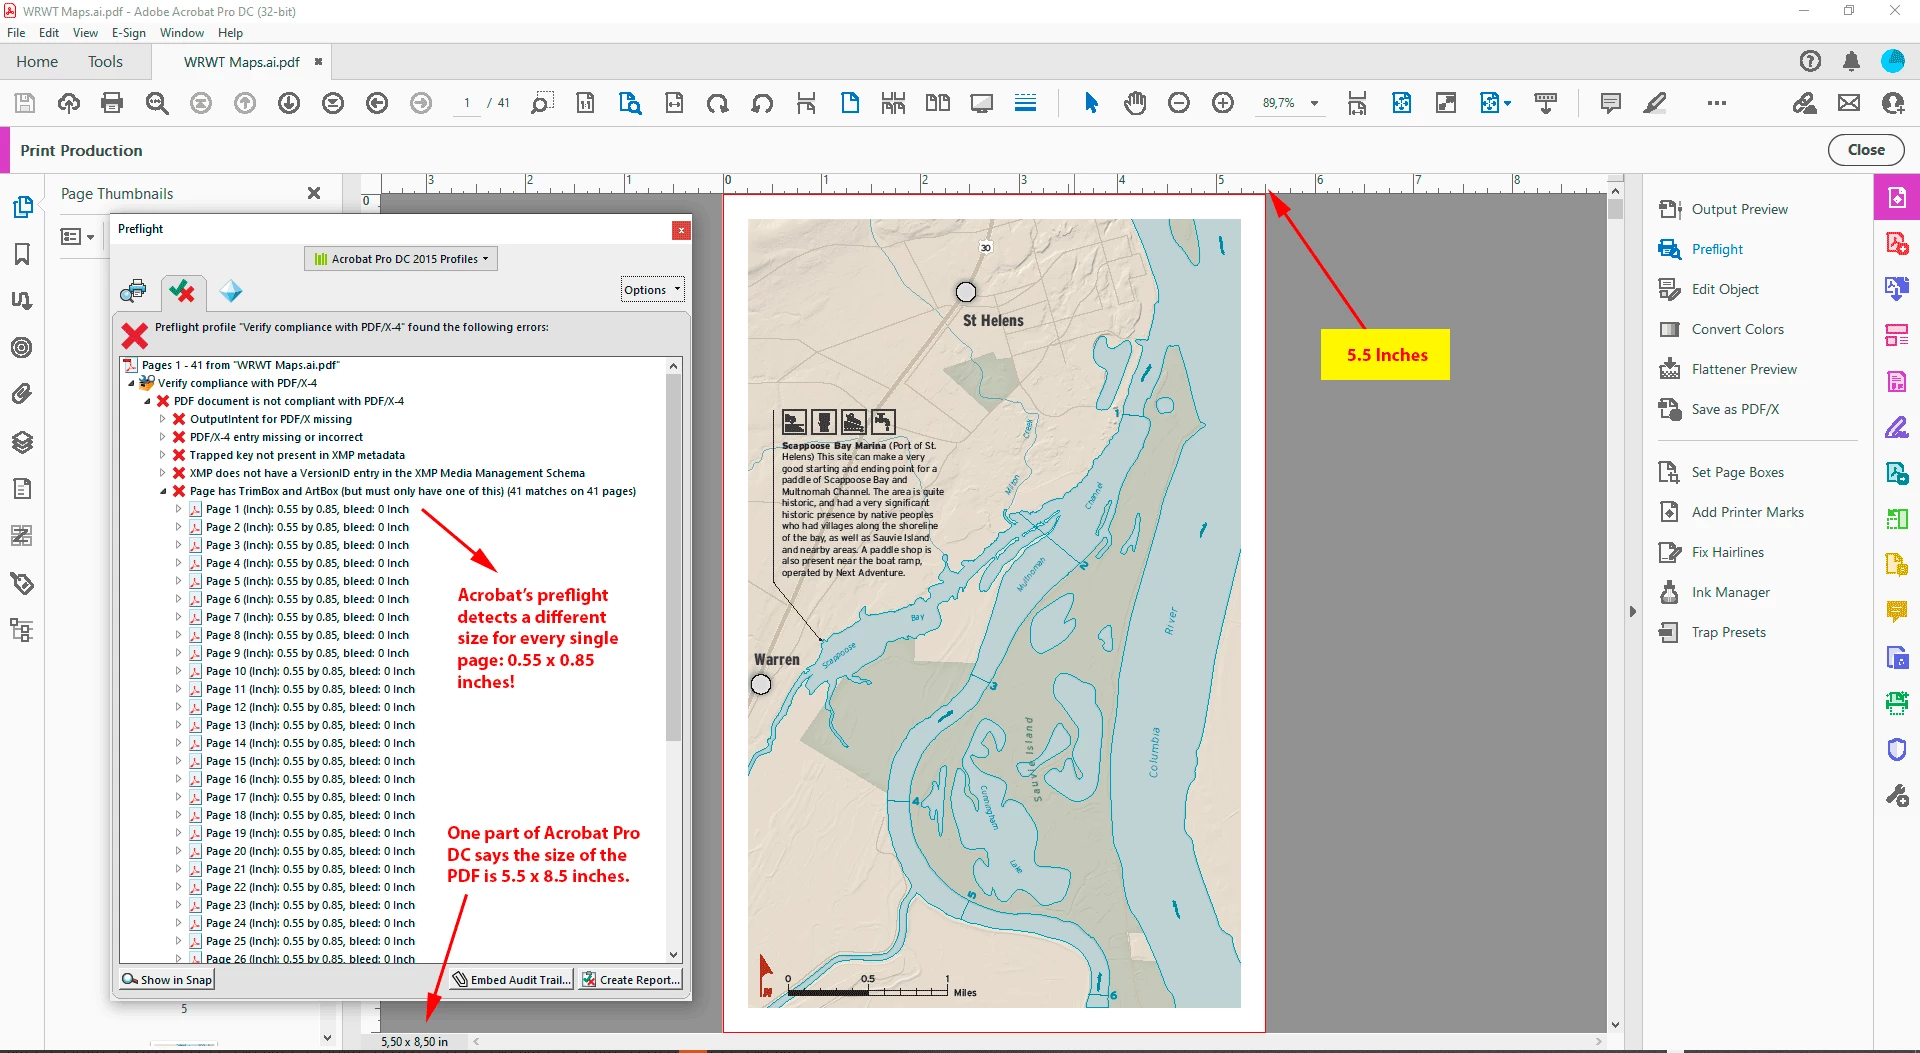Screen dimensions: 1920x1053
Task: Expand Trapped key not present error
Action: click(163, 455)
